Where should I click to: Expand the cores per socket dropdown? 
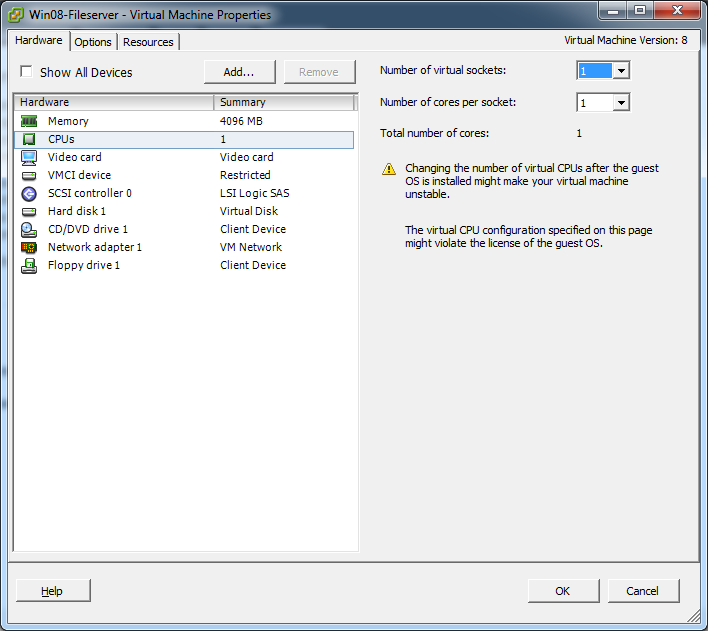tap(620, 103)
